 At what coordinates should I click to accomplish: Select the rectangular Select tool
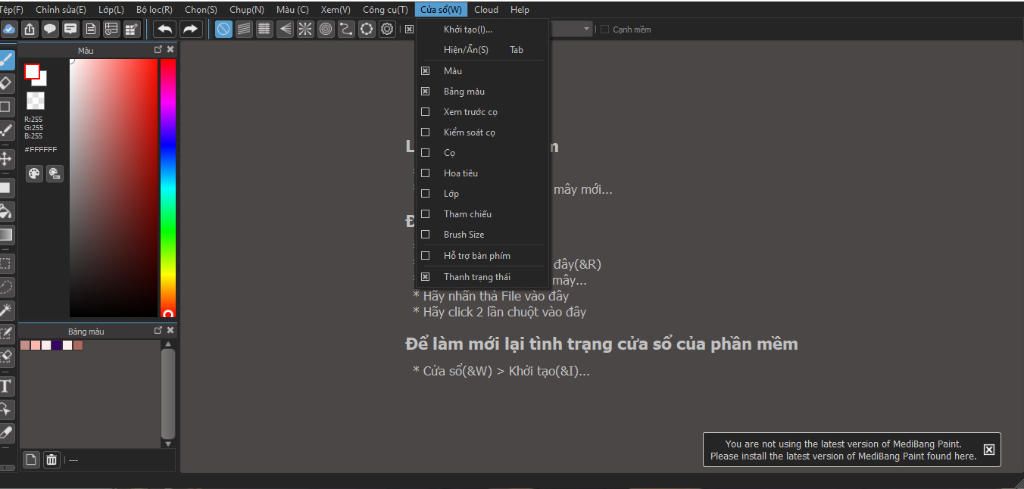(x=6, y=264)
